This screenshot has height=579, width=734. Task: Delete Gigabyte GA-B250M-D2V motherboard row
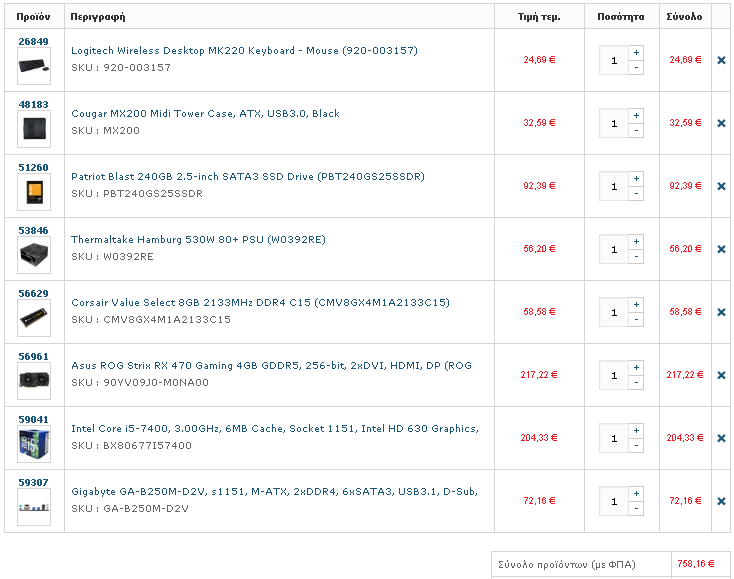coord(721,501)
